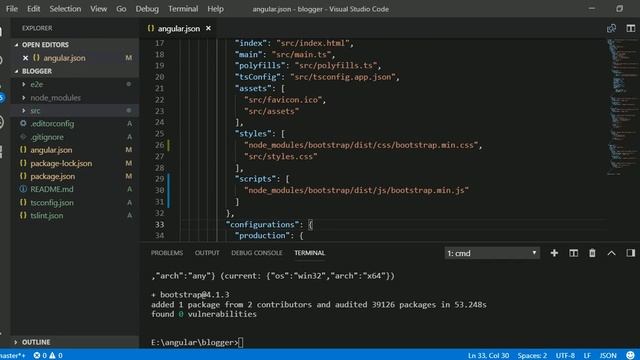
Task: Click the EXPLORER panel header
Action: click(x=37, y=28)
